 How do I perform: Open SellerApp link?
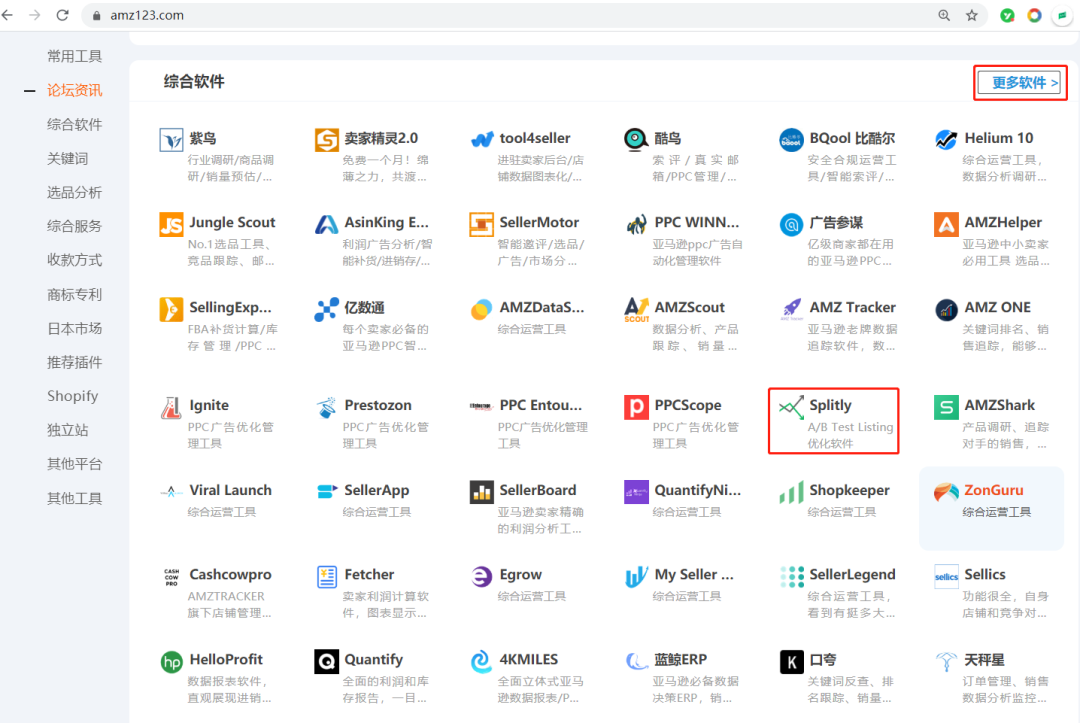coord(377,490)
